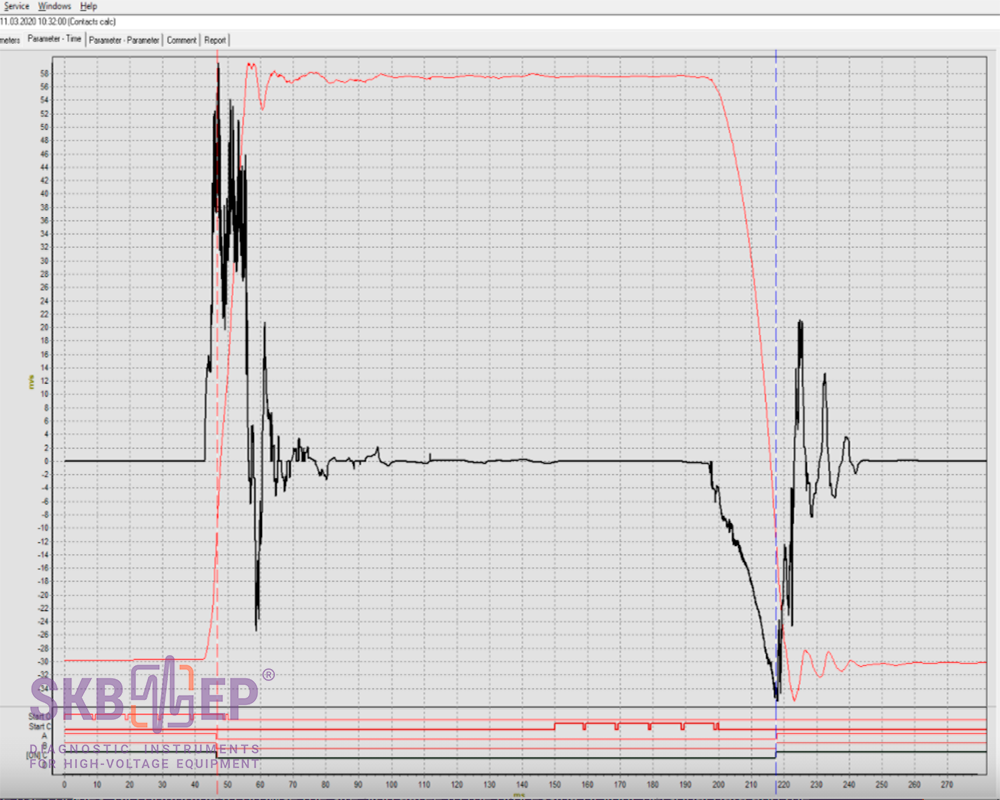Open the Windows menu

click(54, 6)
